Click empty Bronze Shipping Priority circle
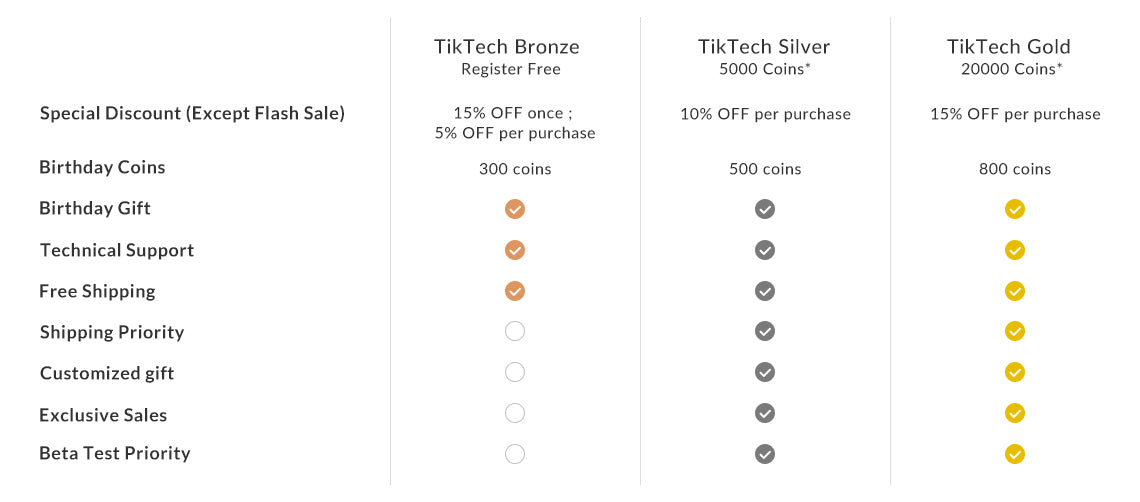Screen dimensions: 1140x502 point(515,331)
